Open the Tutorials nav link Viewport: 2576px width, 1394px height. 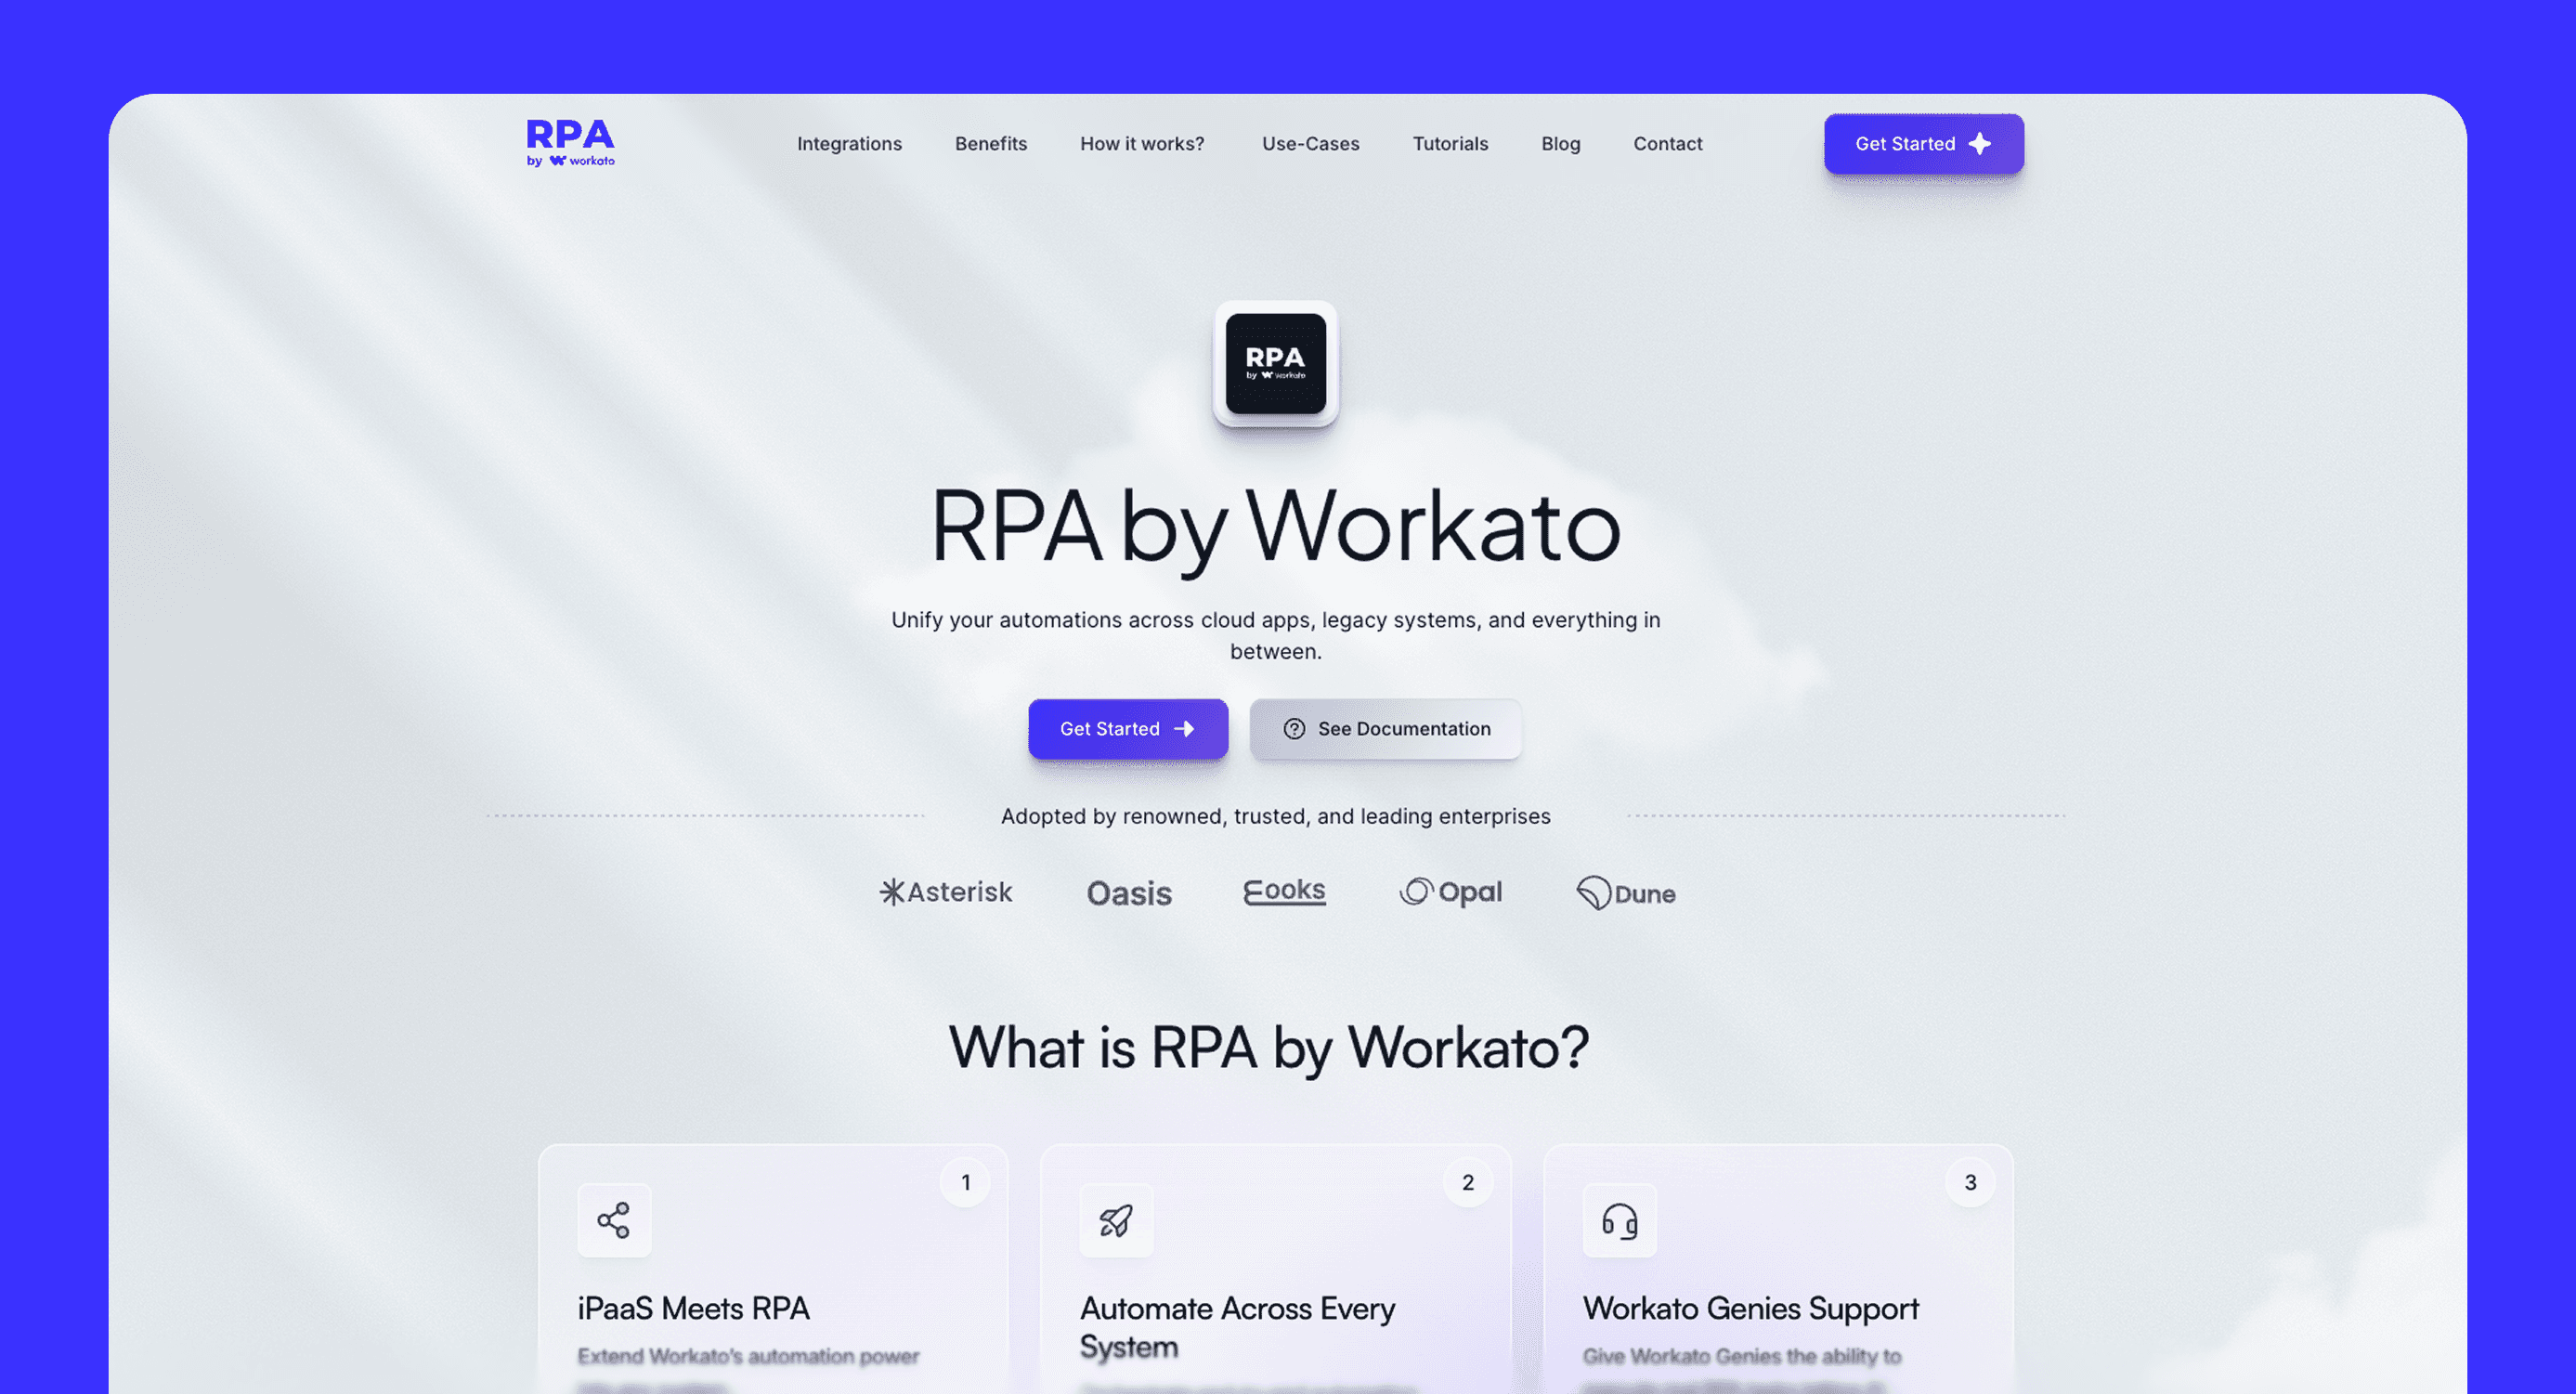1450,144
